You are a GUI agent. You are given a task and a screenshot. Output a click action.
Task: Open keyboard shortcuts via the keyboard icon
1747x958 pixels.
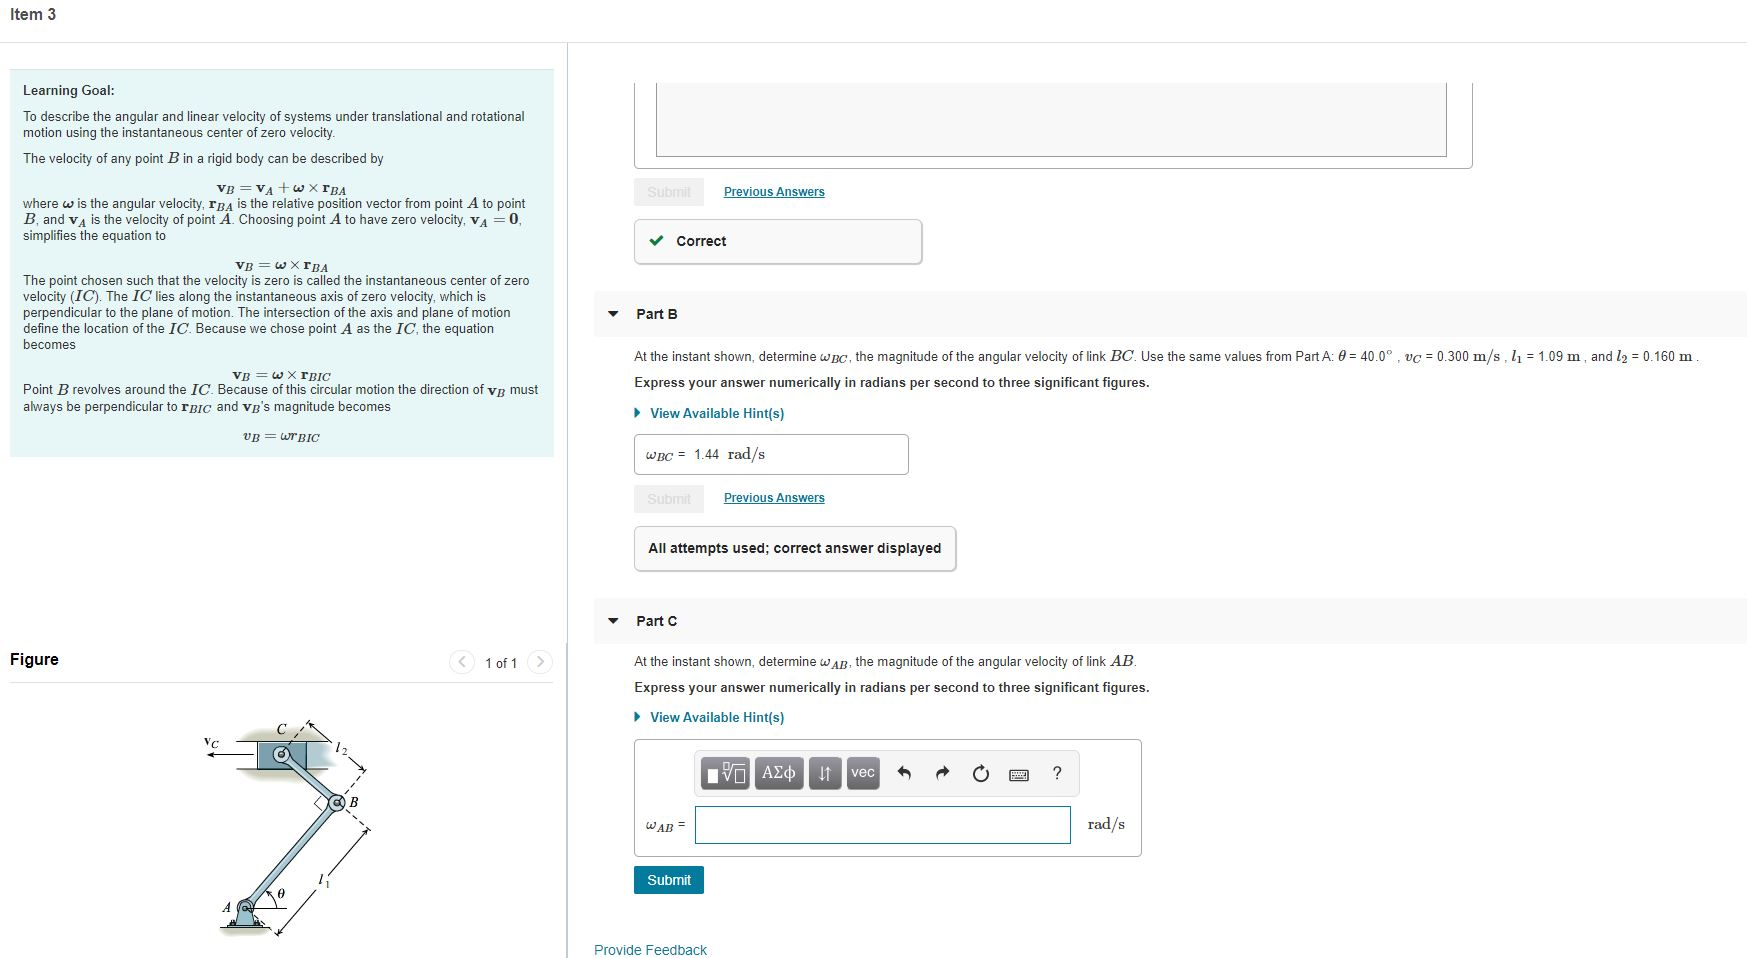click(x=1018, y=773)
